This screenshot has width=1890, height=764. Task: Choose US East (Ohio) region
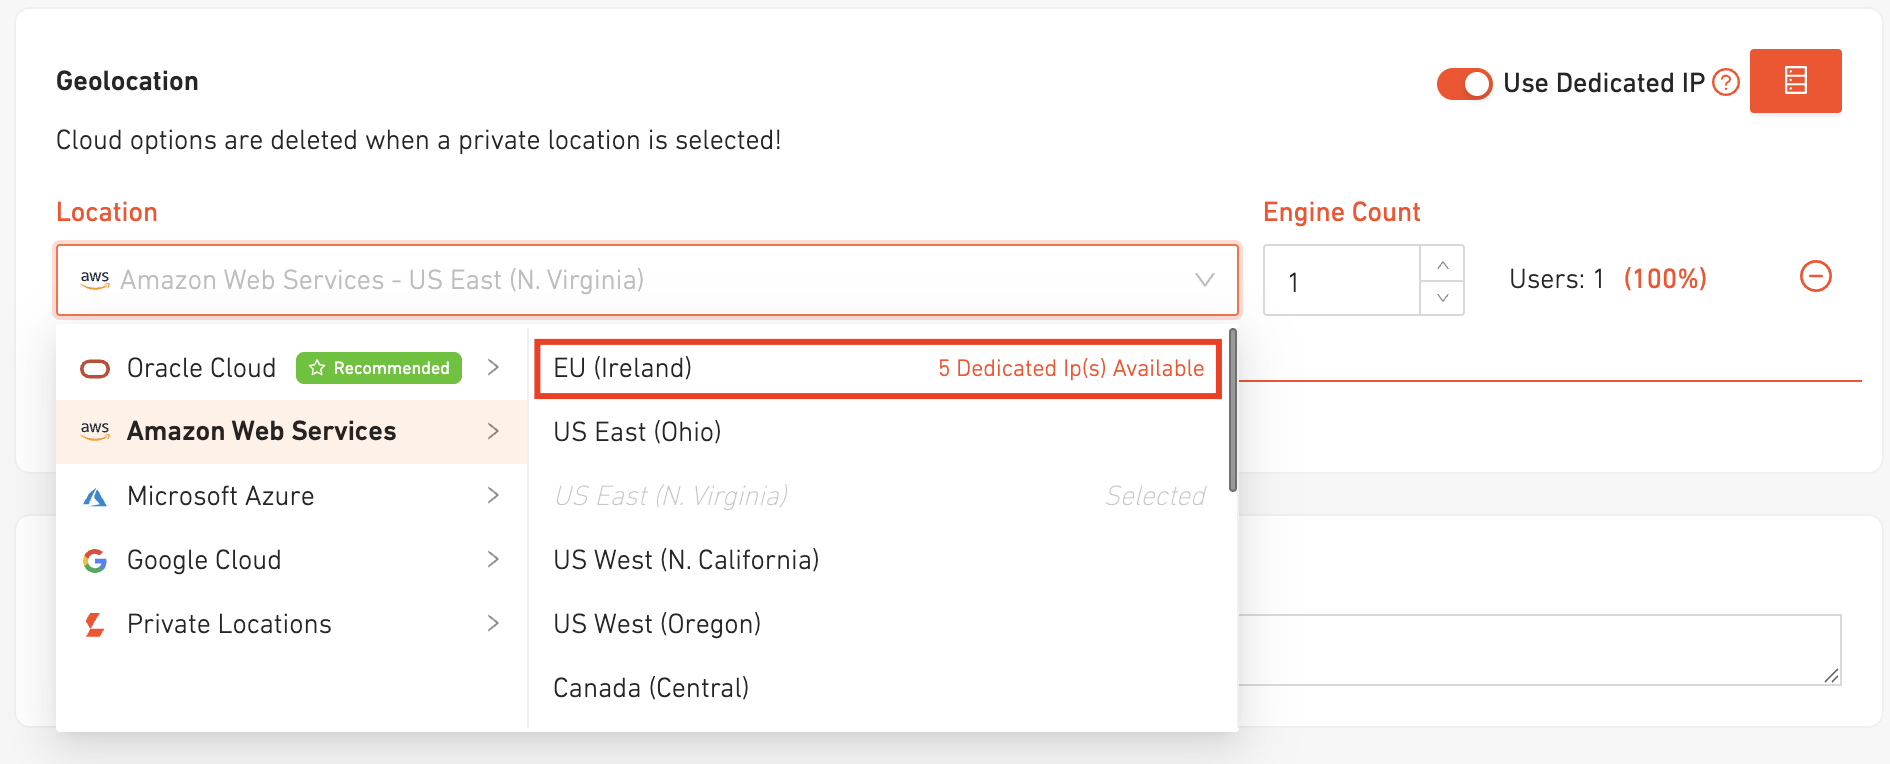pyautogui.click(x=637, y=432)
